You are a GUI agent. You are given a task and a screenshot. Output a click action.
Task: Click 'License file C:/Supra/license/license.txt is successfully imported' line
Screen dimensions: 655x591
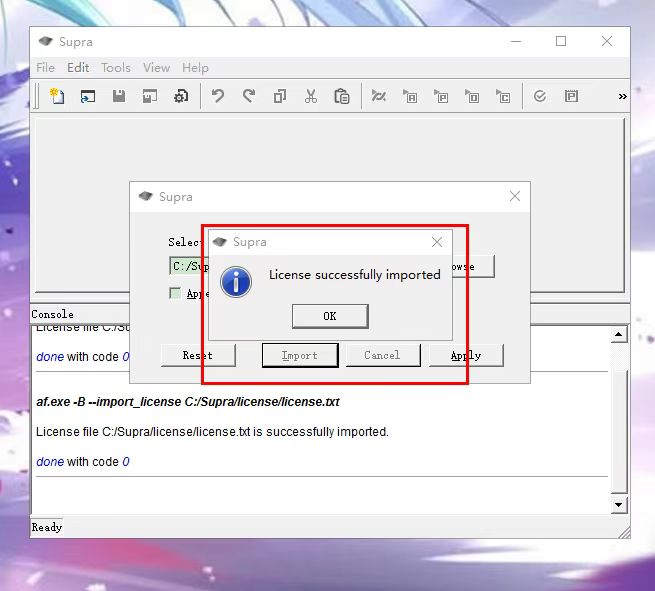(212, 431)
